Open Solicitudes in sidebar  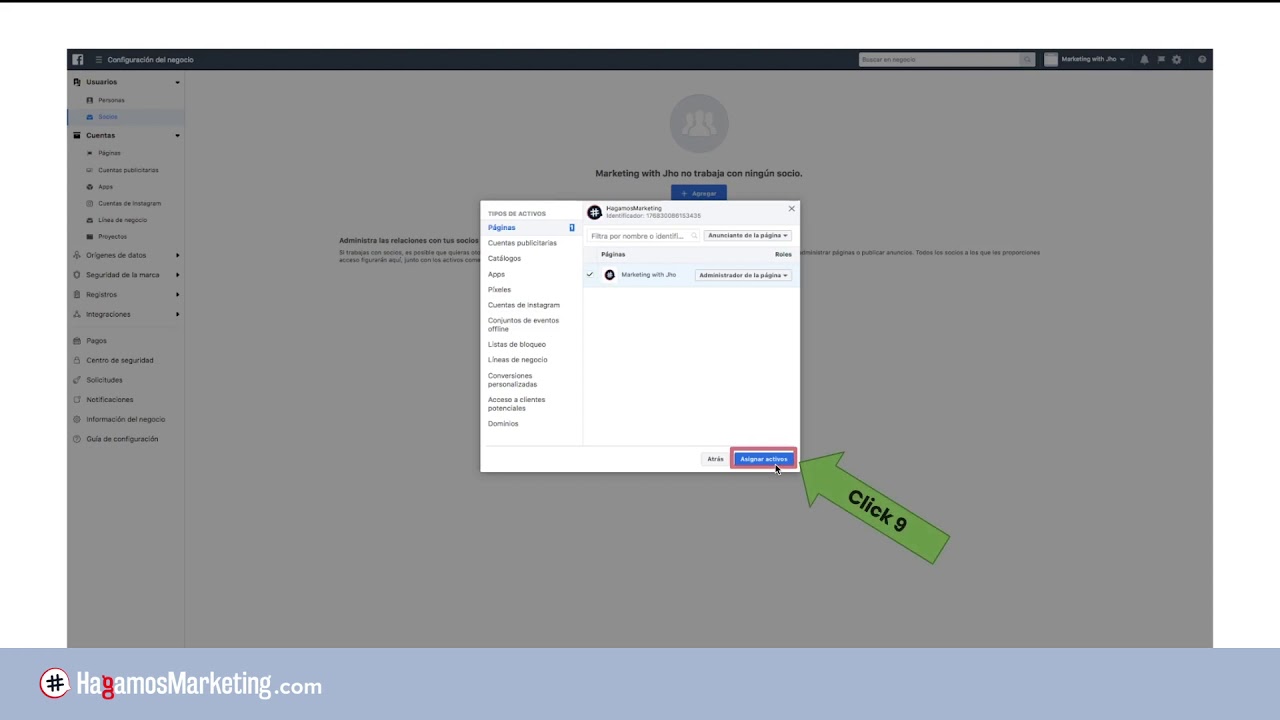pyautogui.click(x=104, y=380)
